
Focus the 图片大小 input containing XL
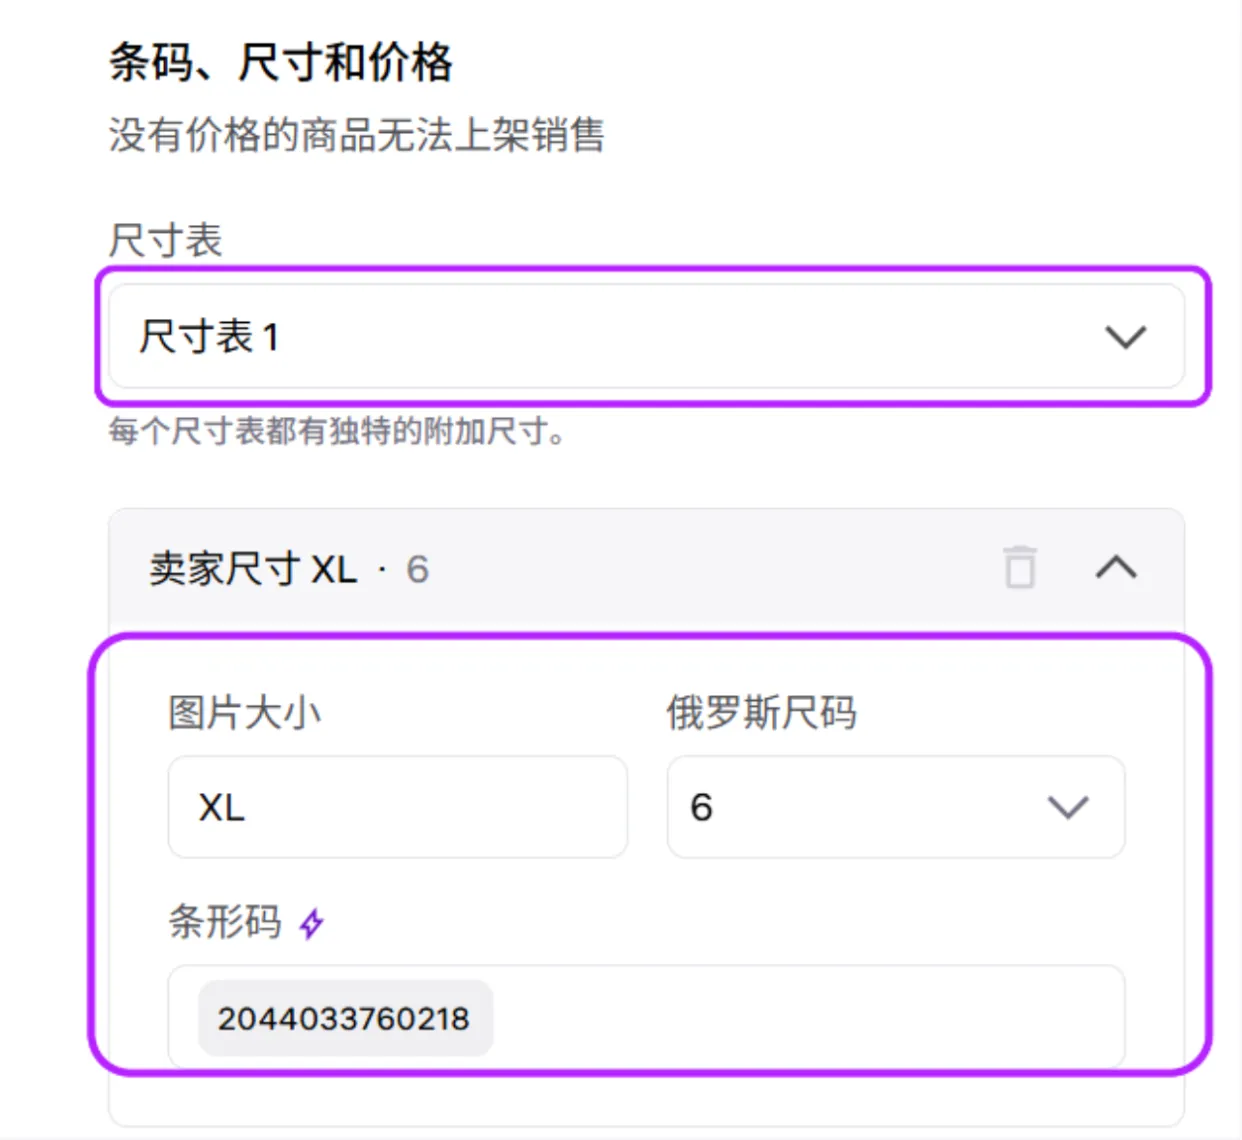[398, 807]
